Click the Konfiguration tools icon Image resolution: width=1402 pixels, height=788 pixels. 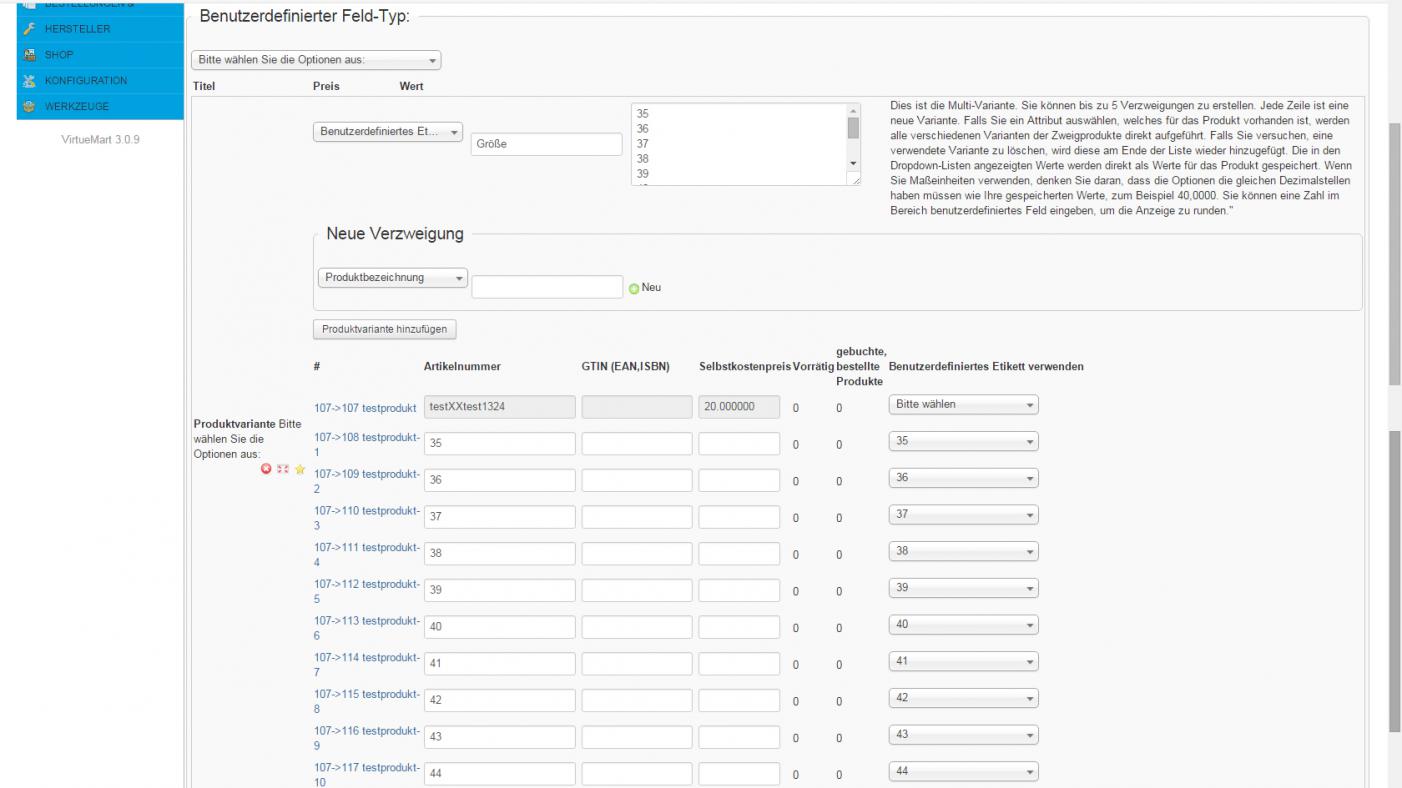point(29,81)
